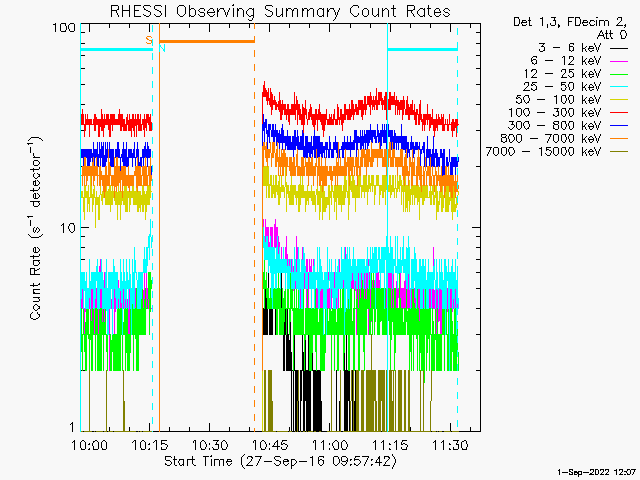Select the '300 - 800 keV' legend label
The width and height of the screenshot is (640, 480).
(x=555, y=126)
